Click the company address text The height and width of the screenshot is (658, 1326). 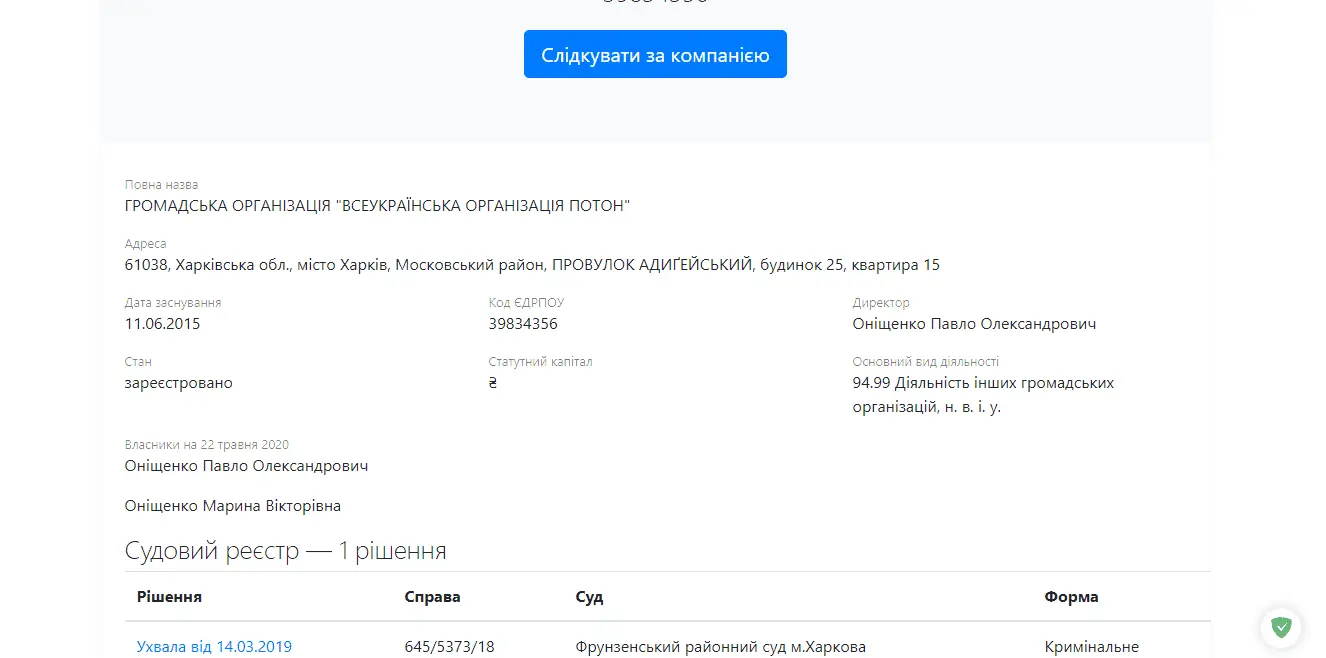click(532, 265)
